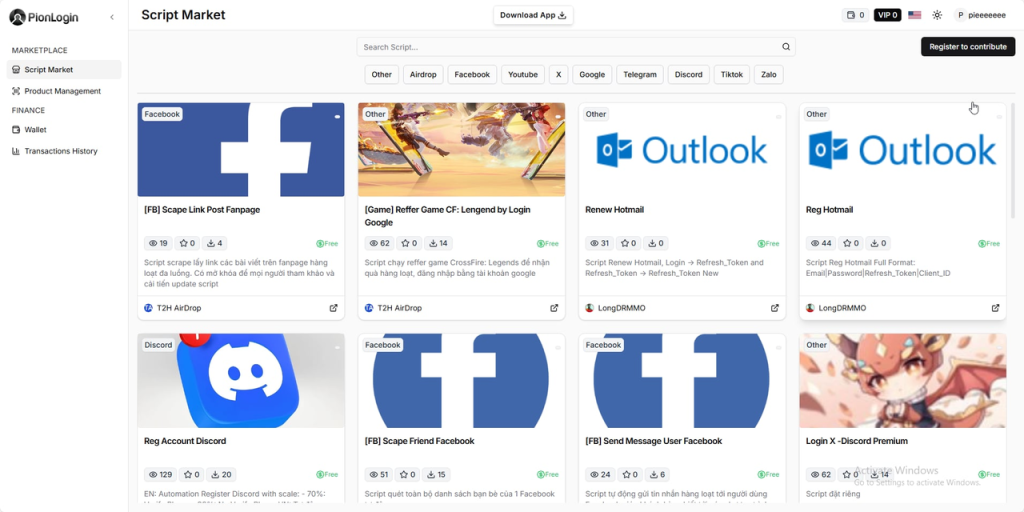Toggle the Telegram category filter
Image resolution: width=1024 pixels, height=512 pixels.
[x=639, y=74]
